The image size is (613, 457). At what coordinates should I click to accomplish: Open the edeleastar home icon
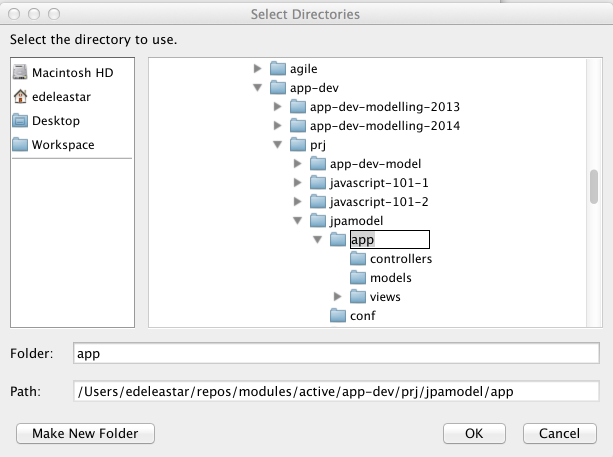20,97
